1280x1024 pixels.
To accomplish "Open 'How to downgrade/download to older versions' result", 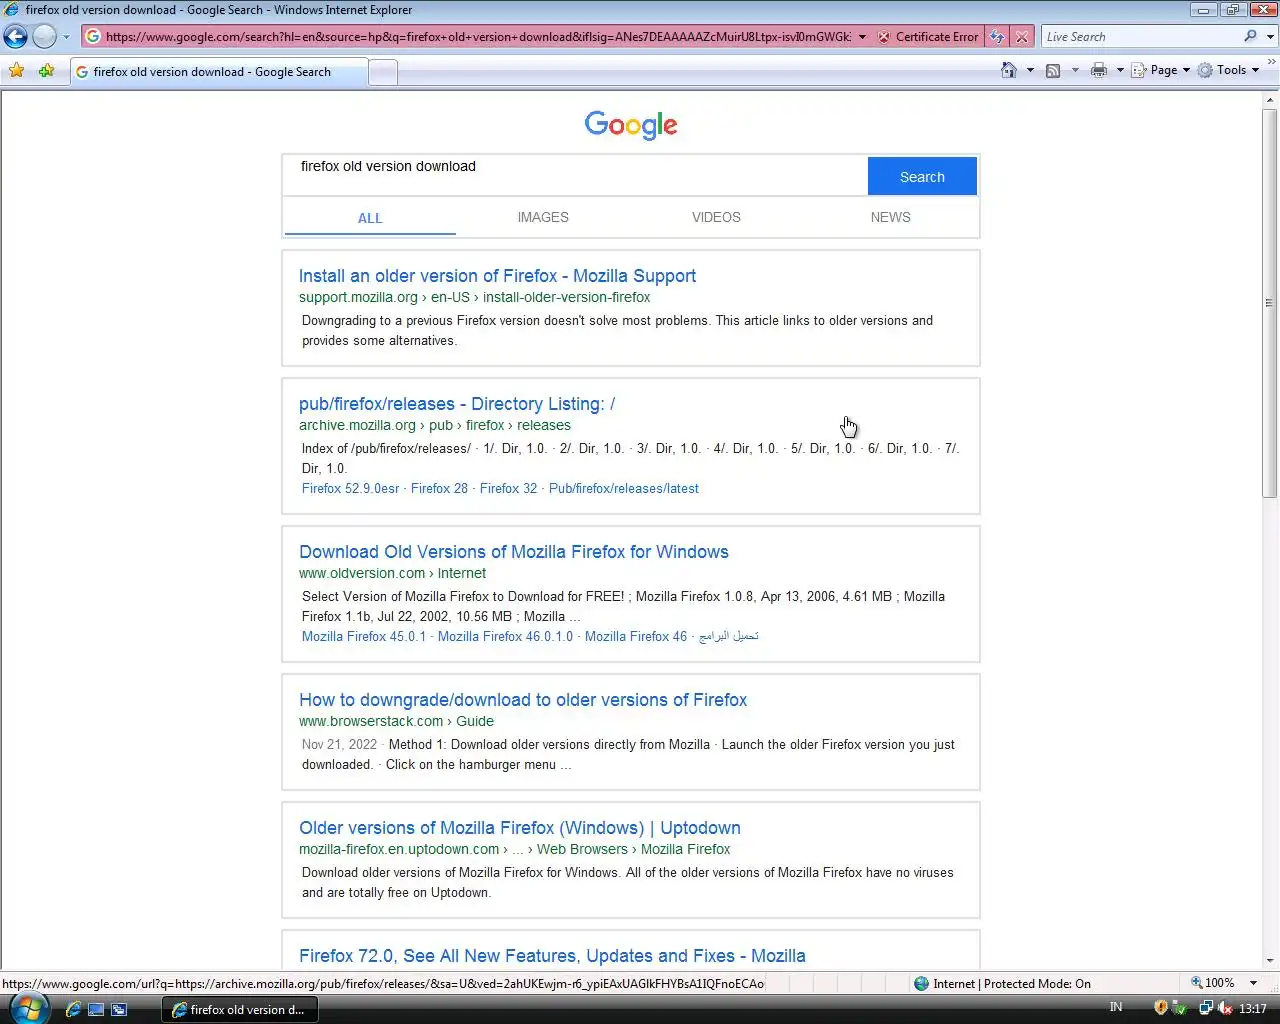I will pos(523,700).
